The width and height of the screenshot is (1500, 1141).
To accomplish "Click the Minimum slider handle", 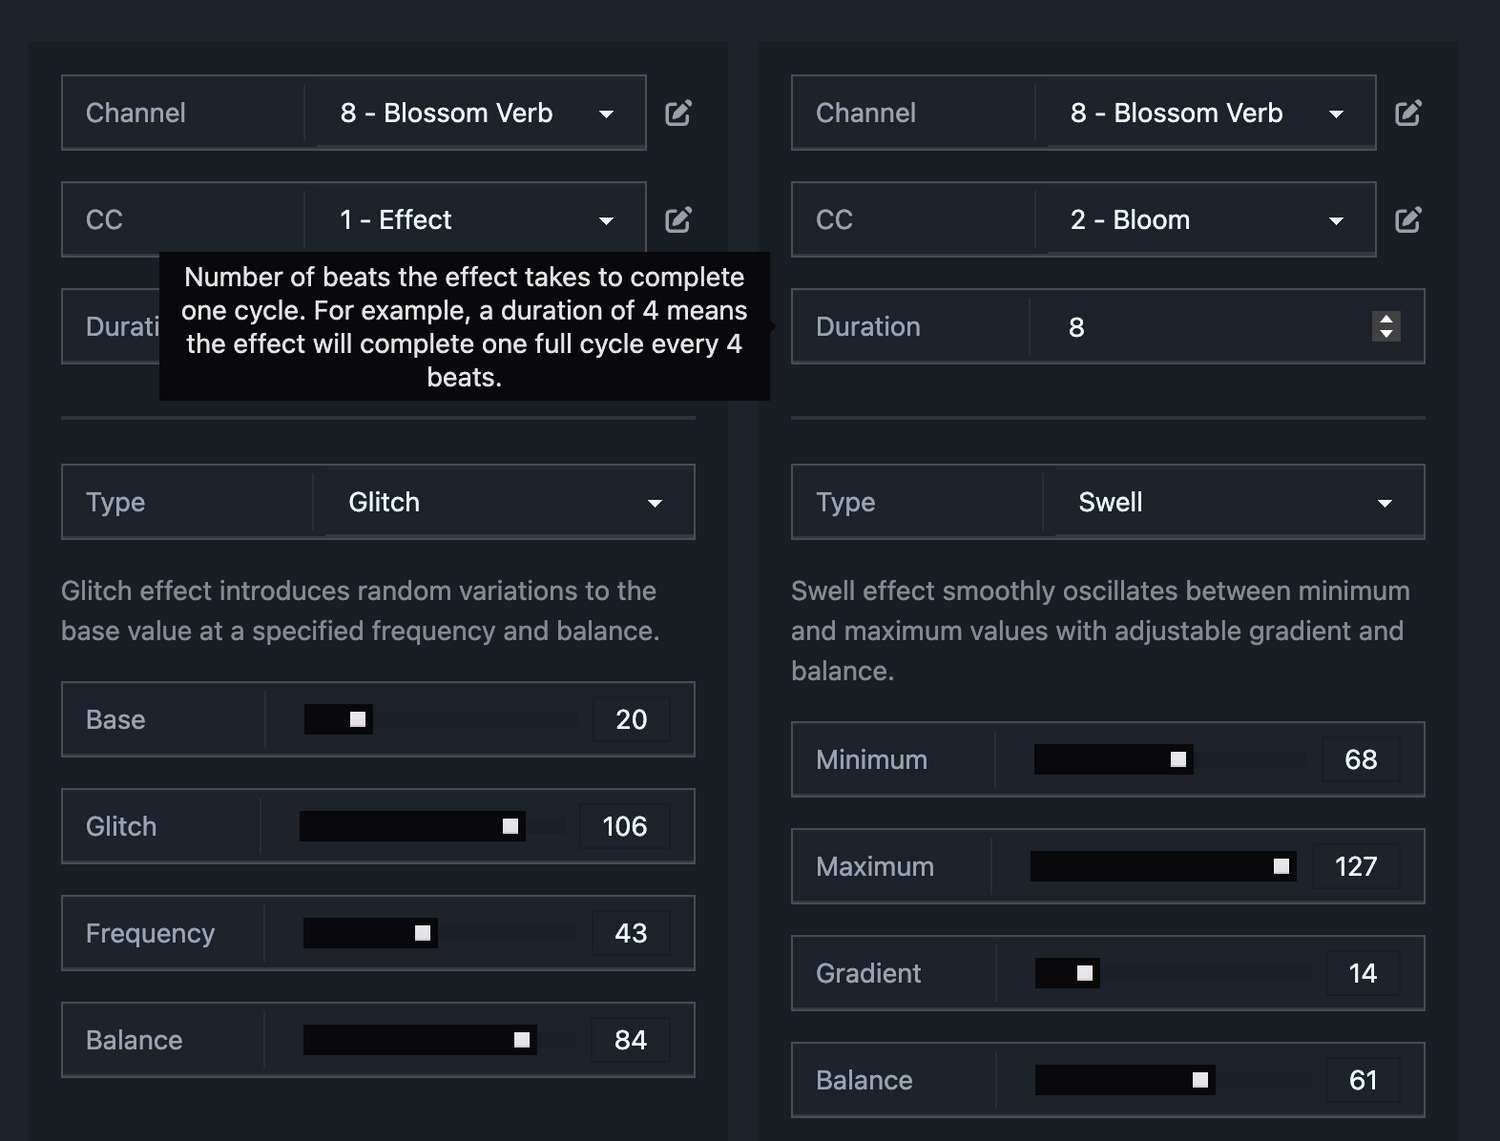I will [1178, 760].
